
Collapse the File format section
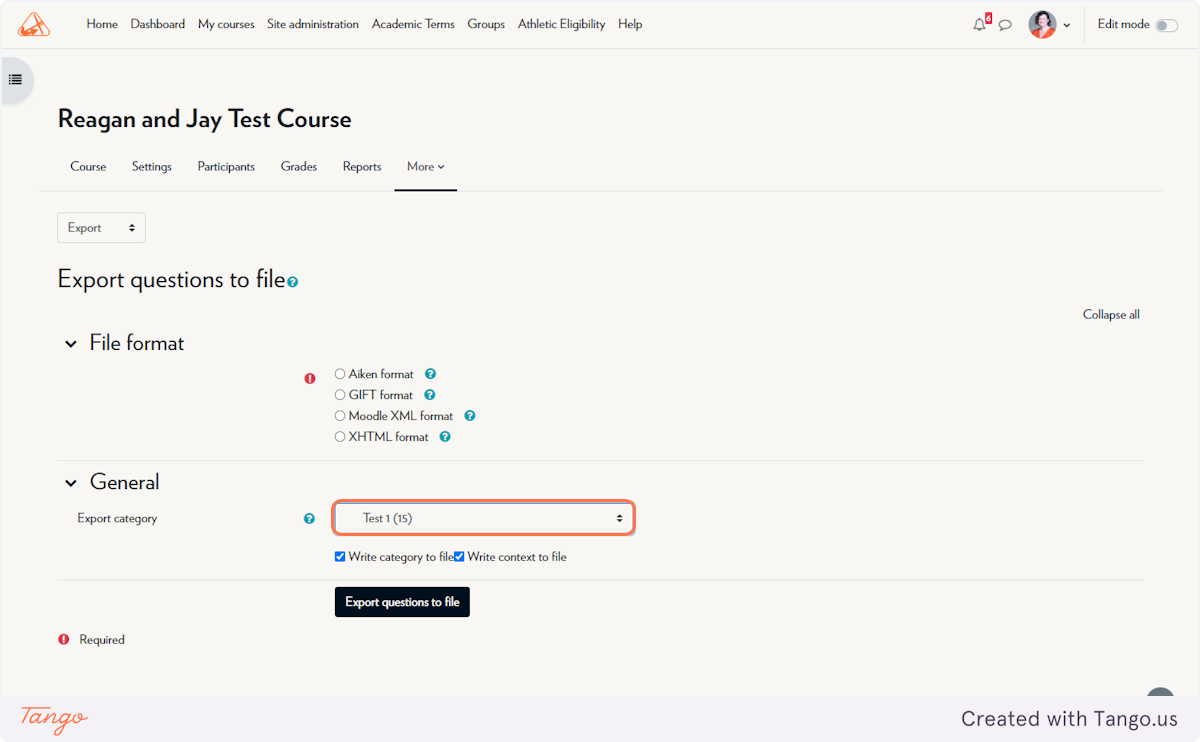[71, 344]
